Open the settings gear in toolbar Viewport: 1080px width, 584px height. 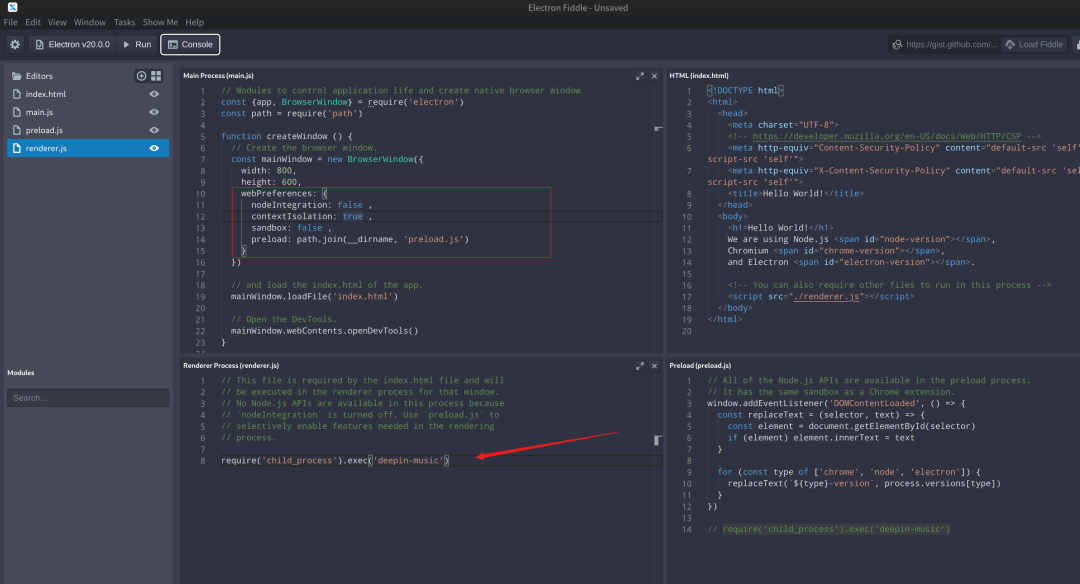15,44
